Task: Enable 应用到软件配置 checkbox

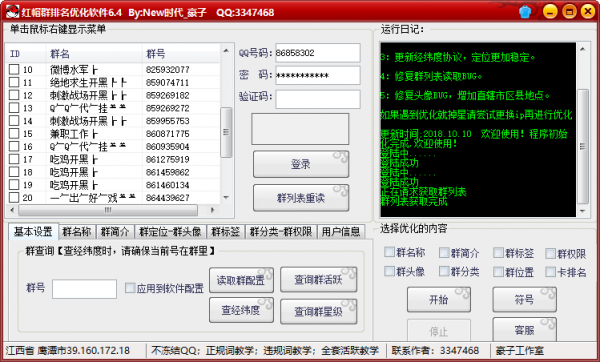Action: [130, 288]
